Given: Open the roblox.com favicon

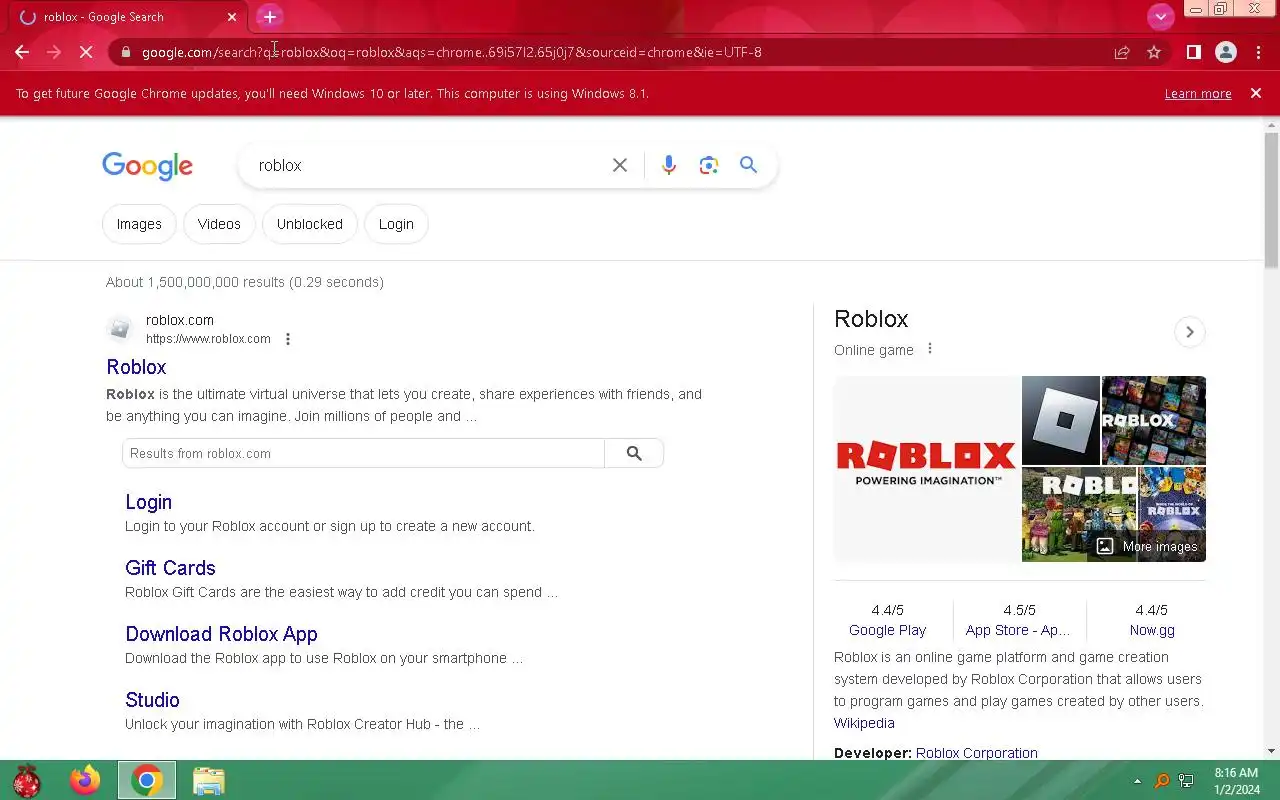Looking at the screenshot, I should (120, 329).
